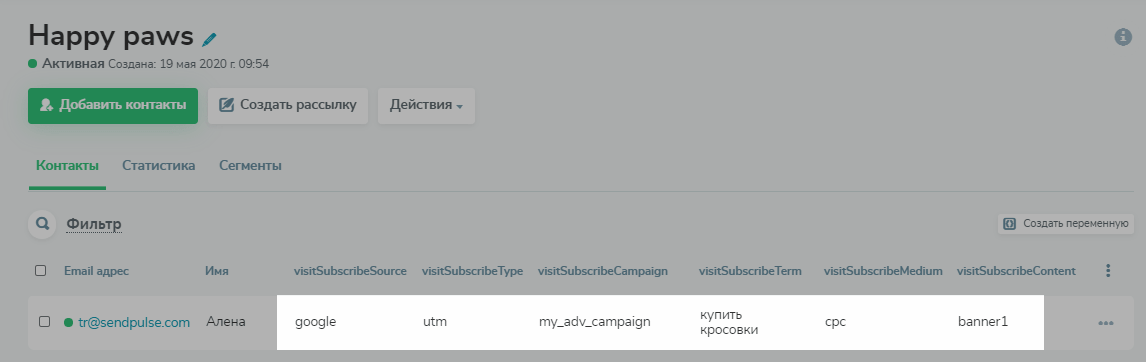
Task: Click the Создать переменную button
Action: (x=1066, y=224)
